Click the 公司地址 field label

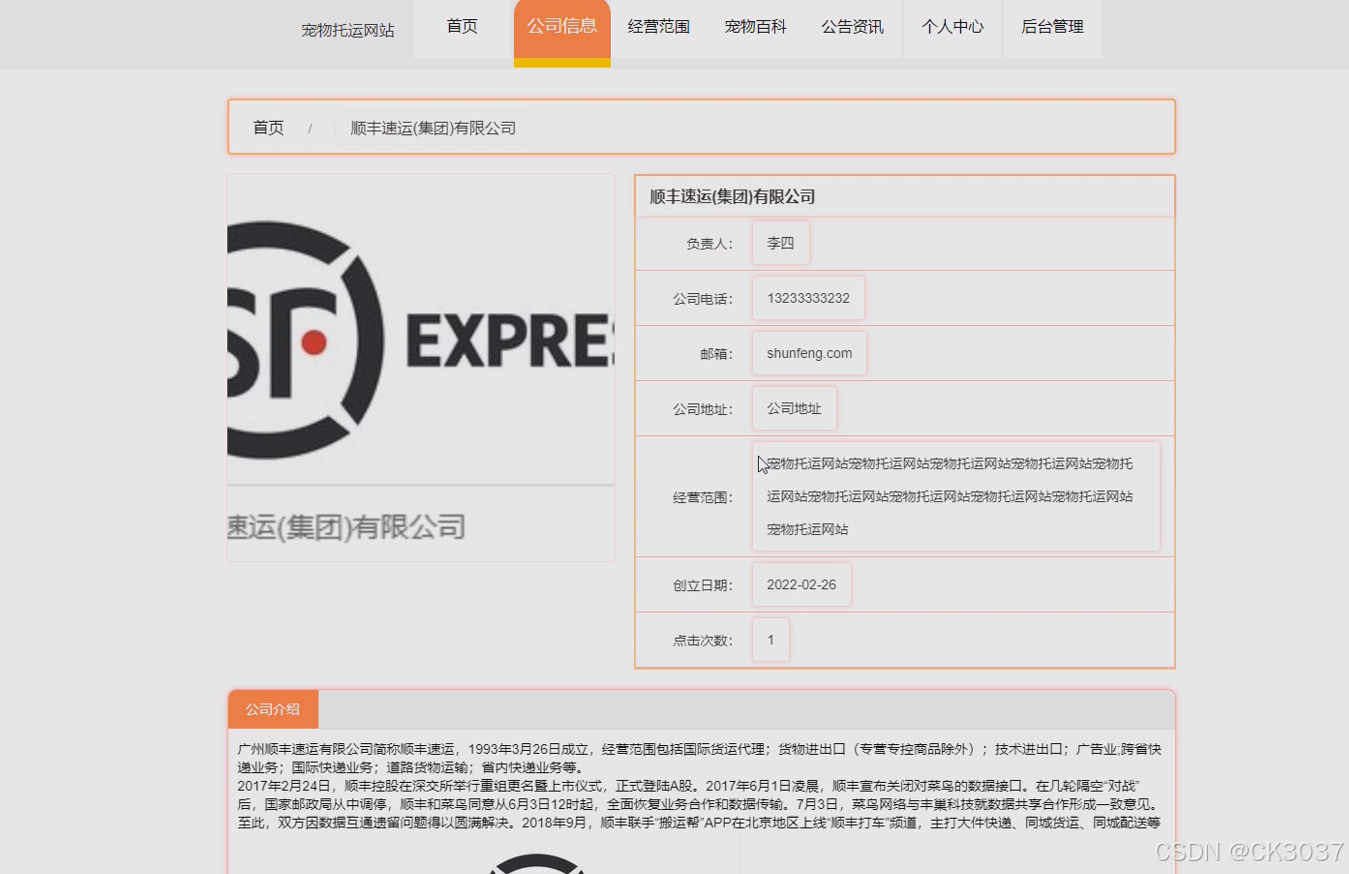click(x=703, y=409)
